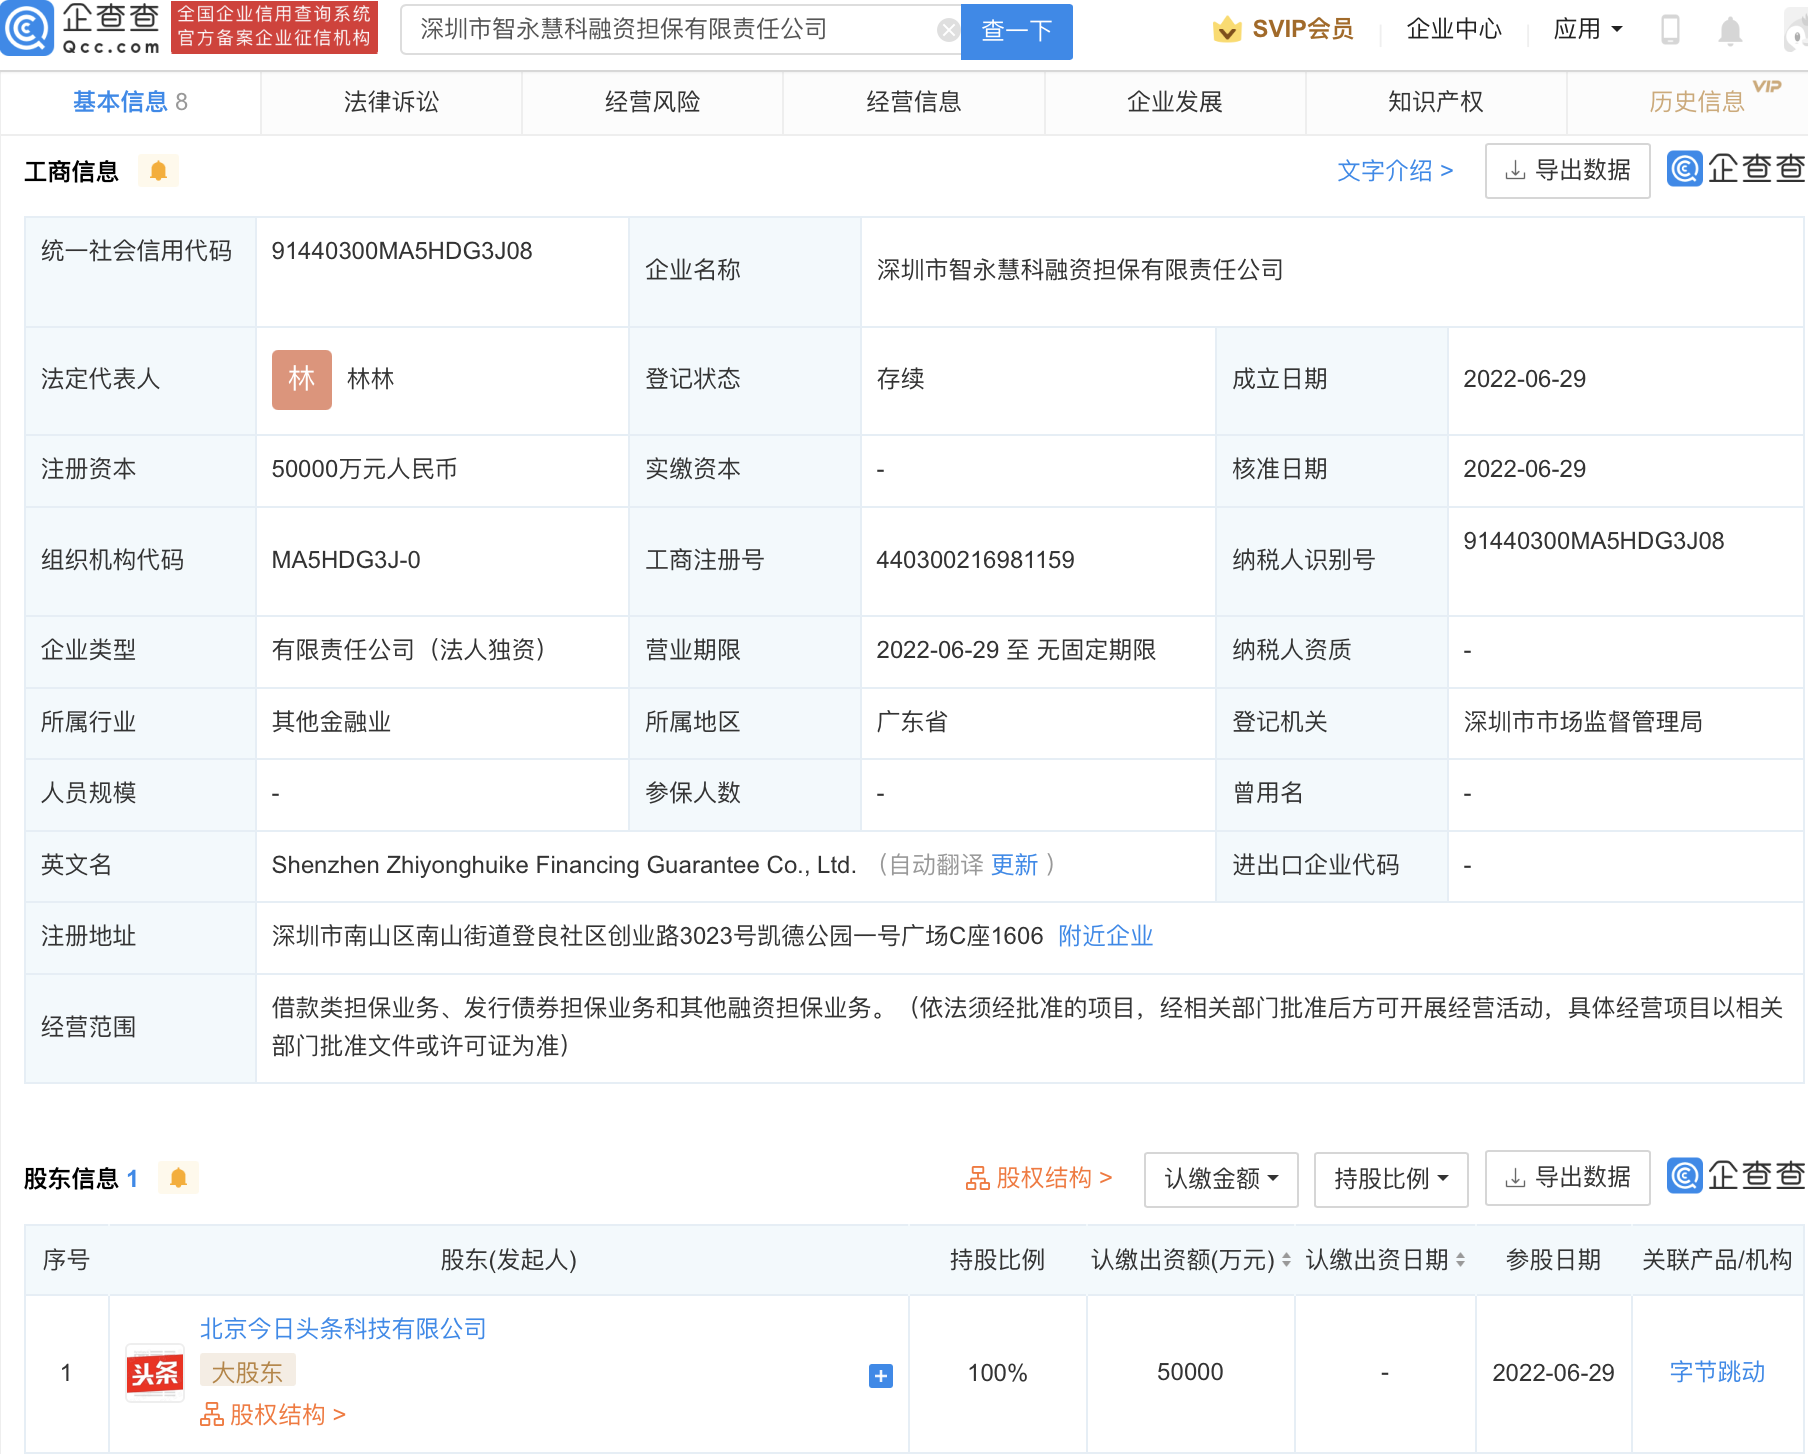This screenshot has height=1454, width=1808.
Task: Click the 查一下 search button
Action: click(x=1016, y=31)
